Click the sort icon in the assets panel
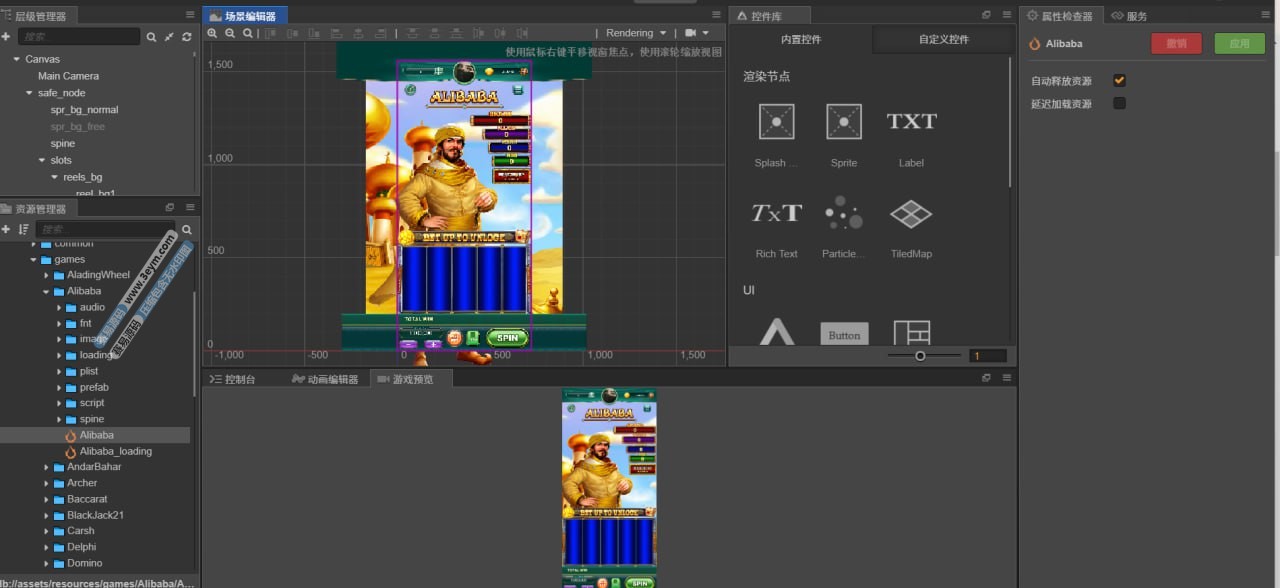The width and height of the screenshot is (1280, 588). click(23, 230)
